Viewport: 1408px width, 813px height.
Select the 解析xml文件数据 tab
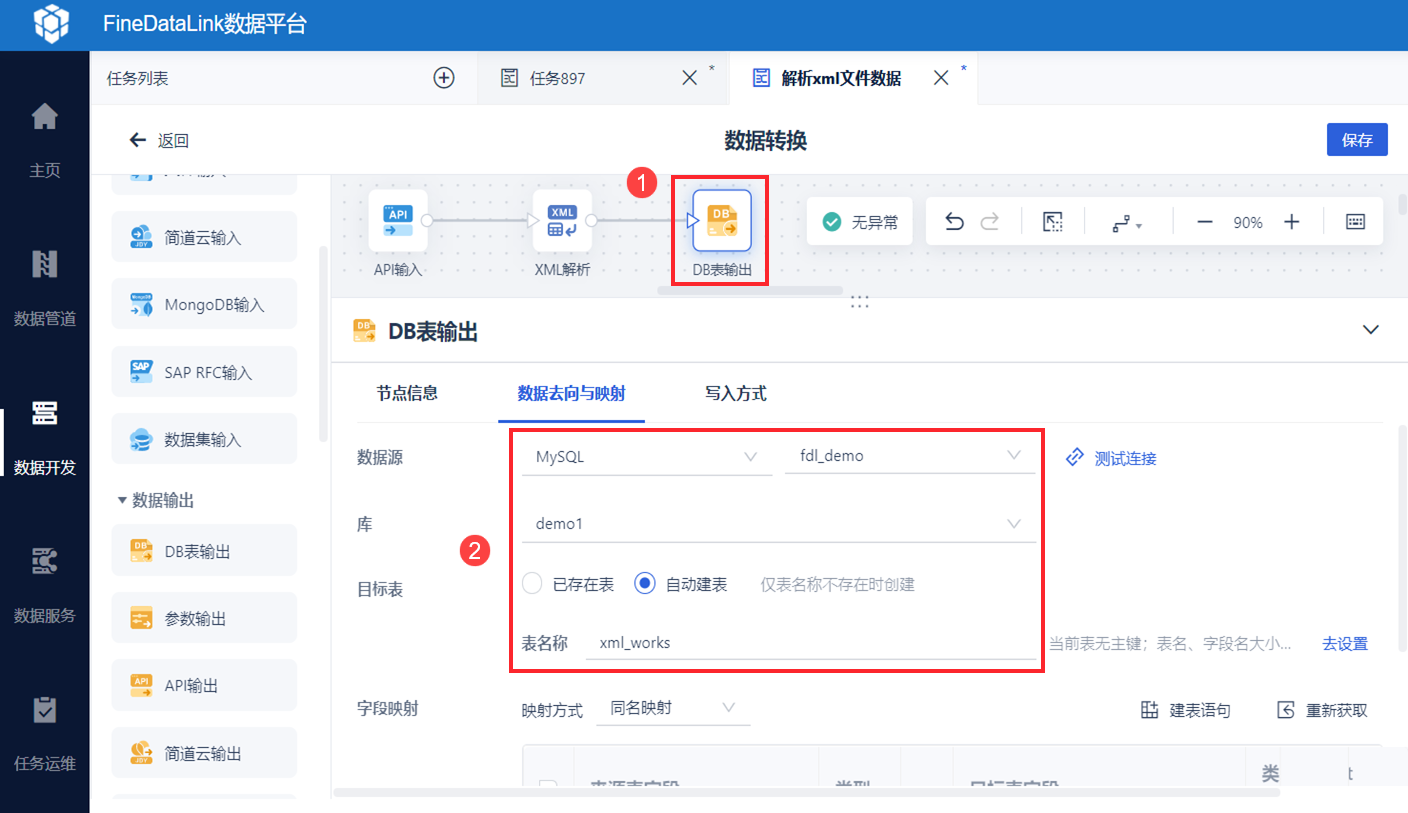click(x=841, y=78)
